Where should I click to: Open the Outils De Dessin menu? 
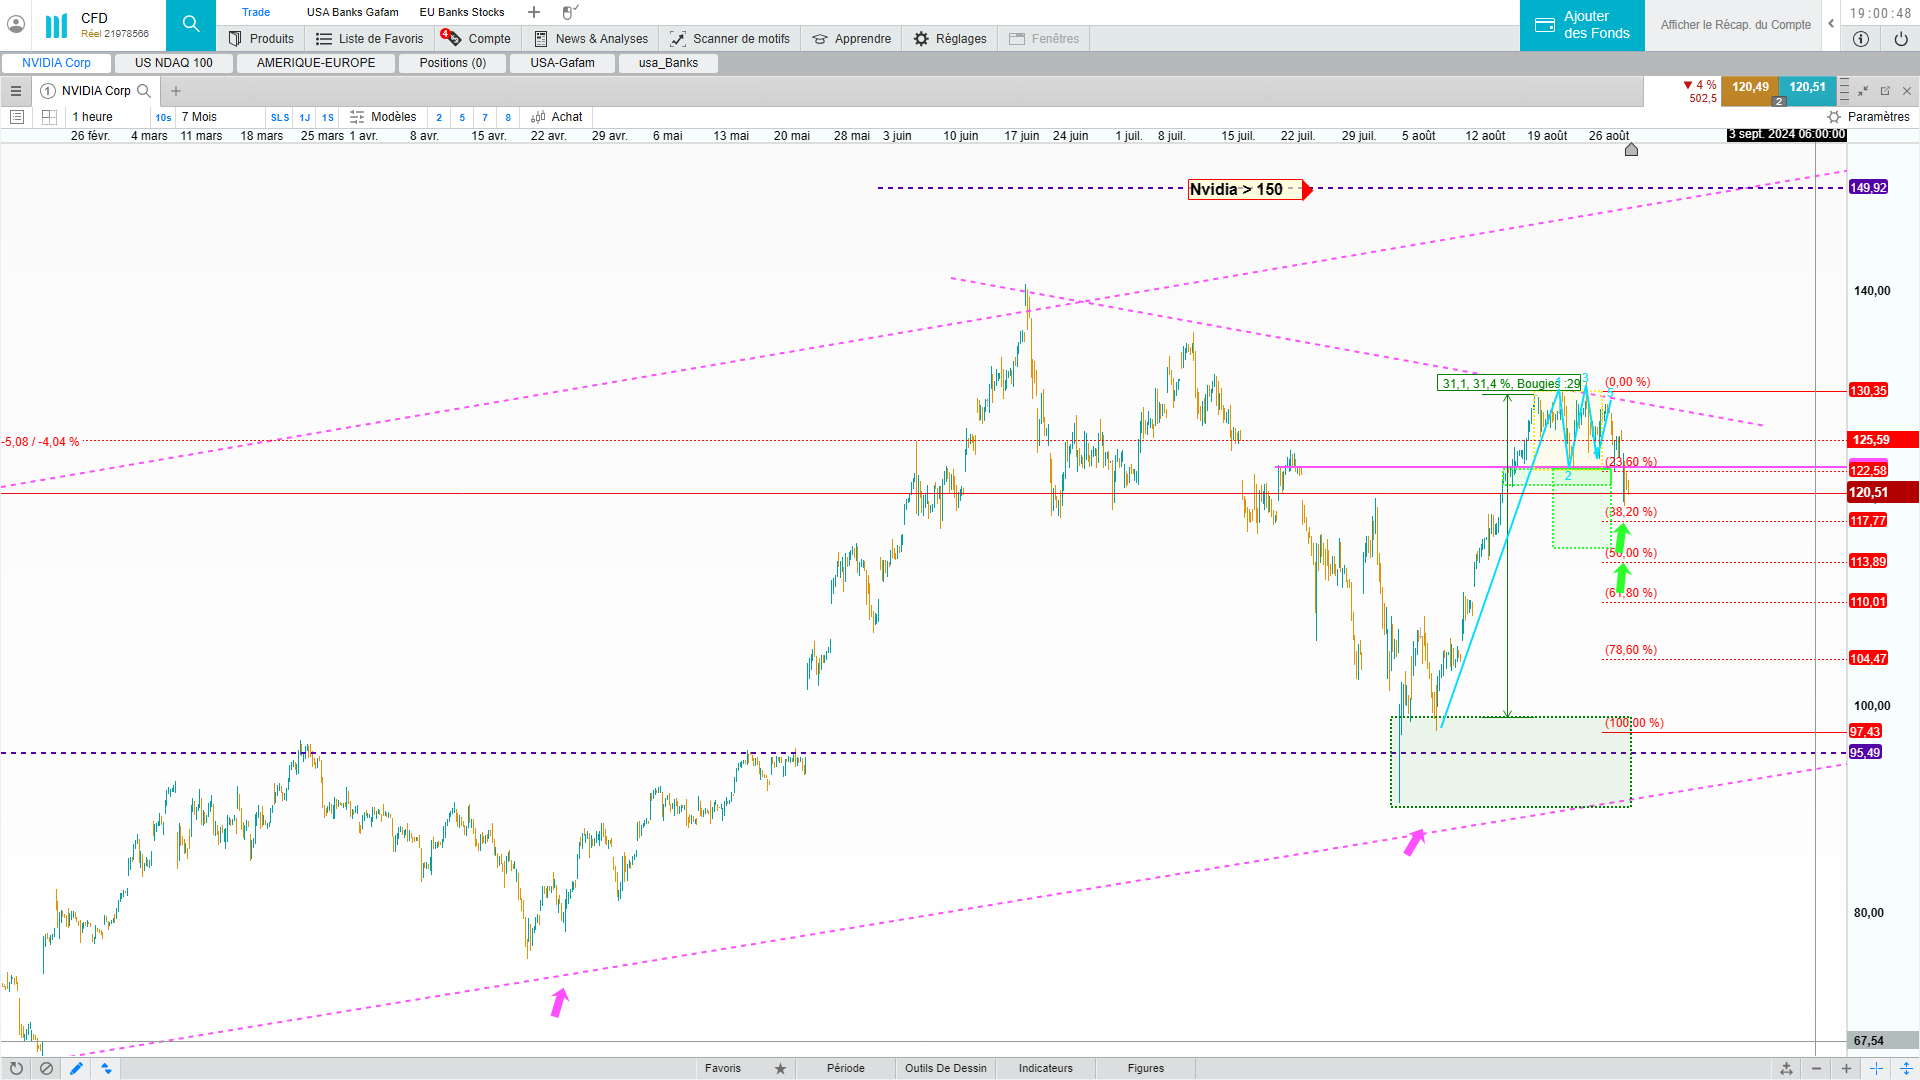pos(945,1068)
